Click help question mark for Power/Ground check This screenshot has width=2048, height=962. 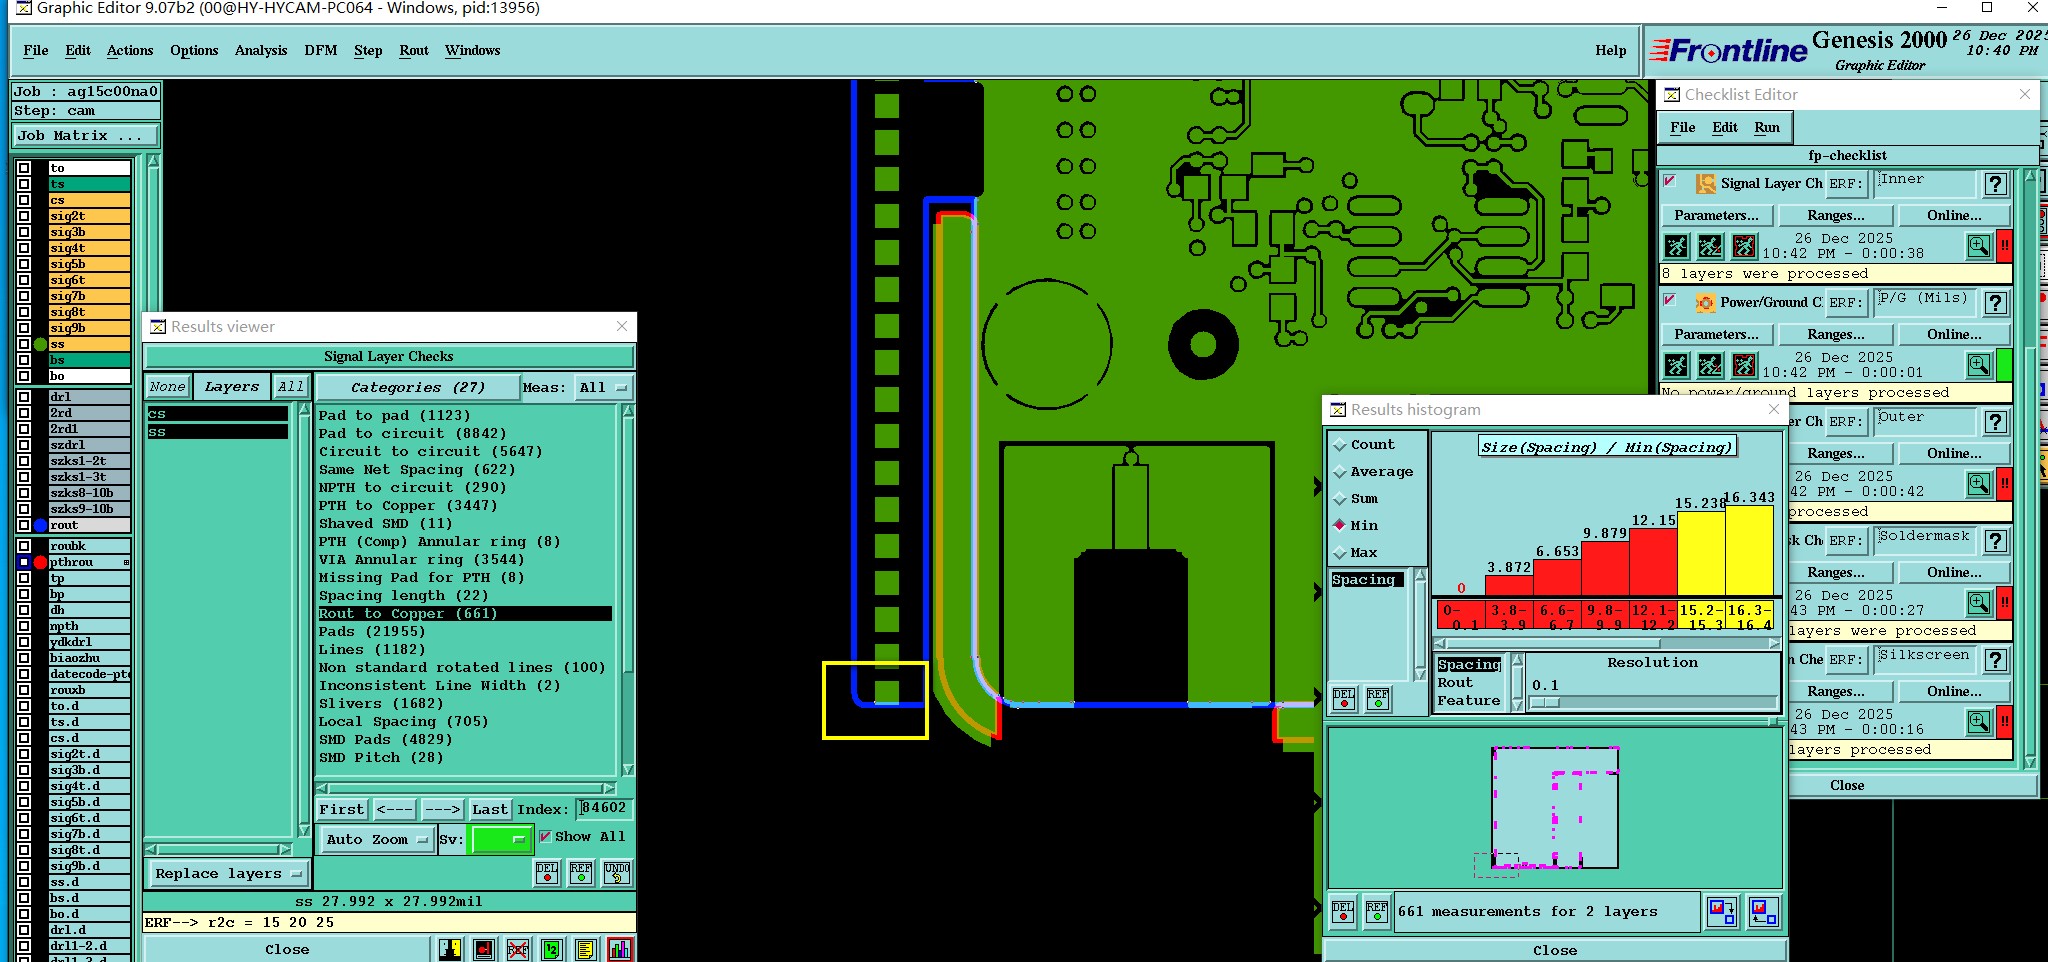tap(1996, 303)
